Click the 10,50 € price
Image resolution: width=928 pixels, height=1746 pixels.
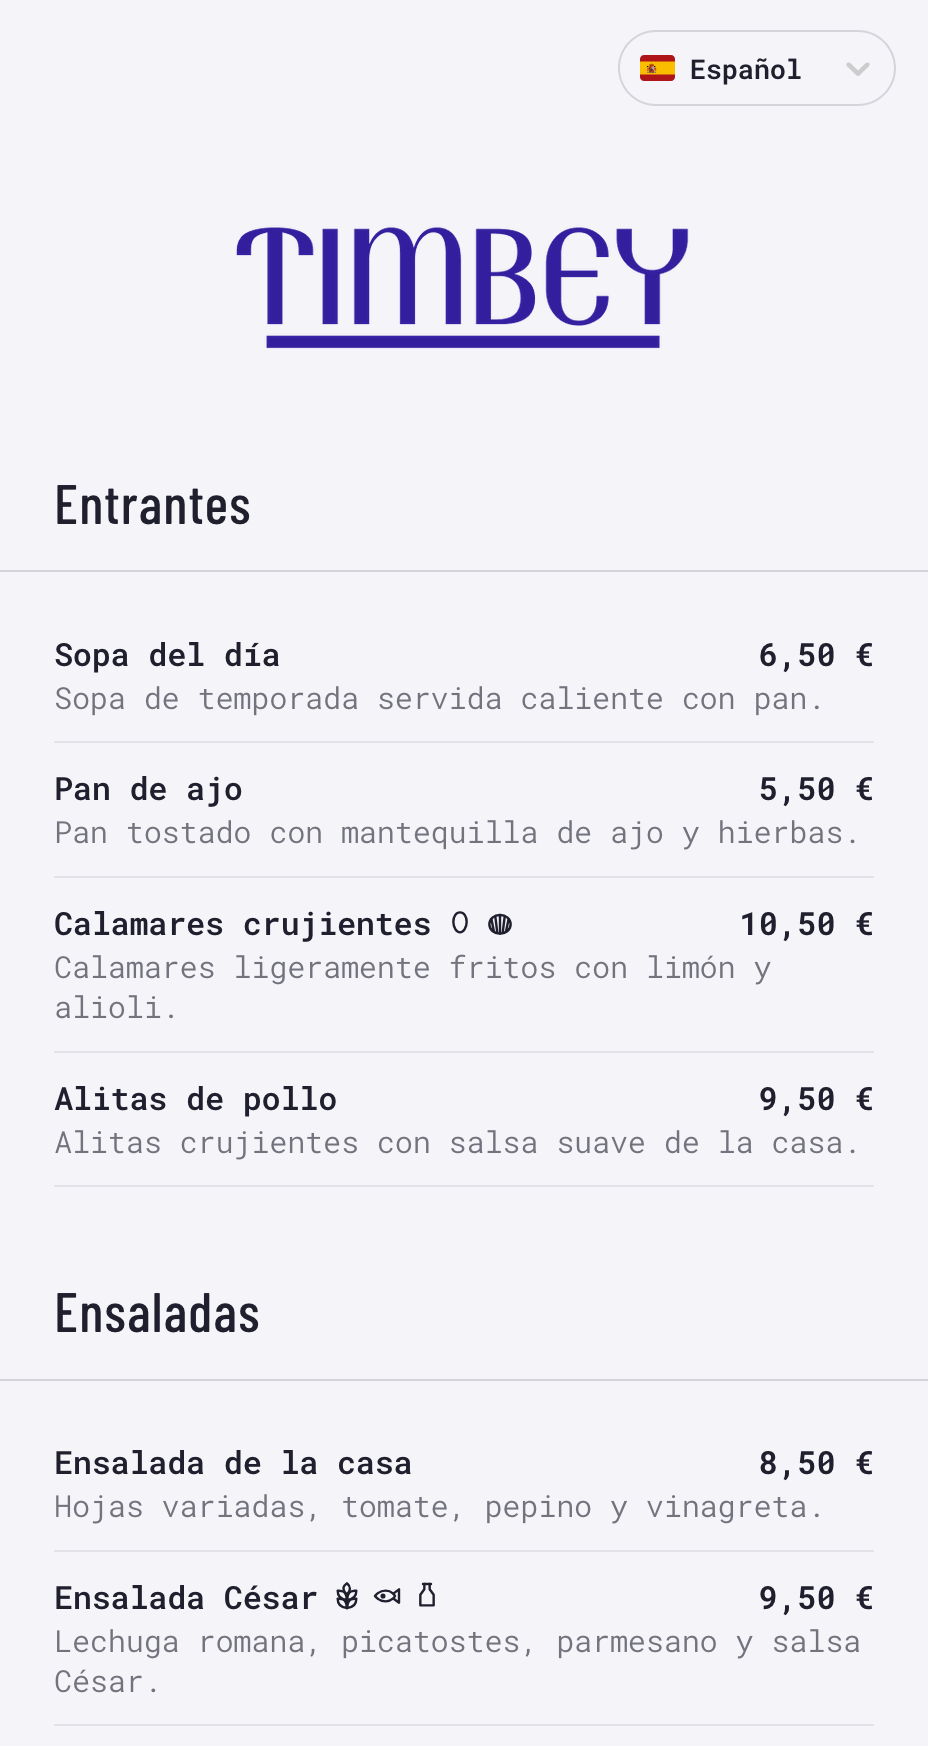click(x=806, y=925)
